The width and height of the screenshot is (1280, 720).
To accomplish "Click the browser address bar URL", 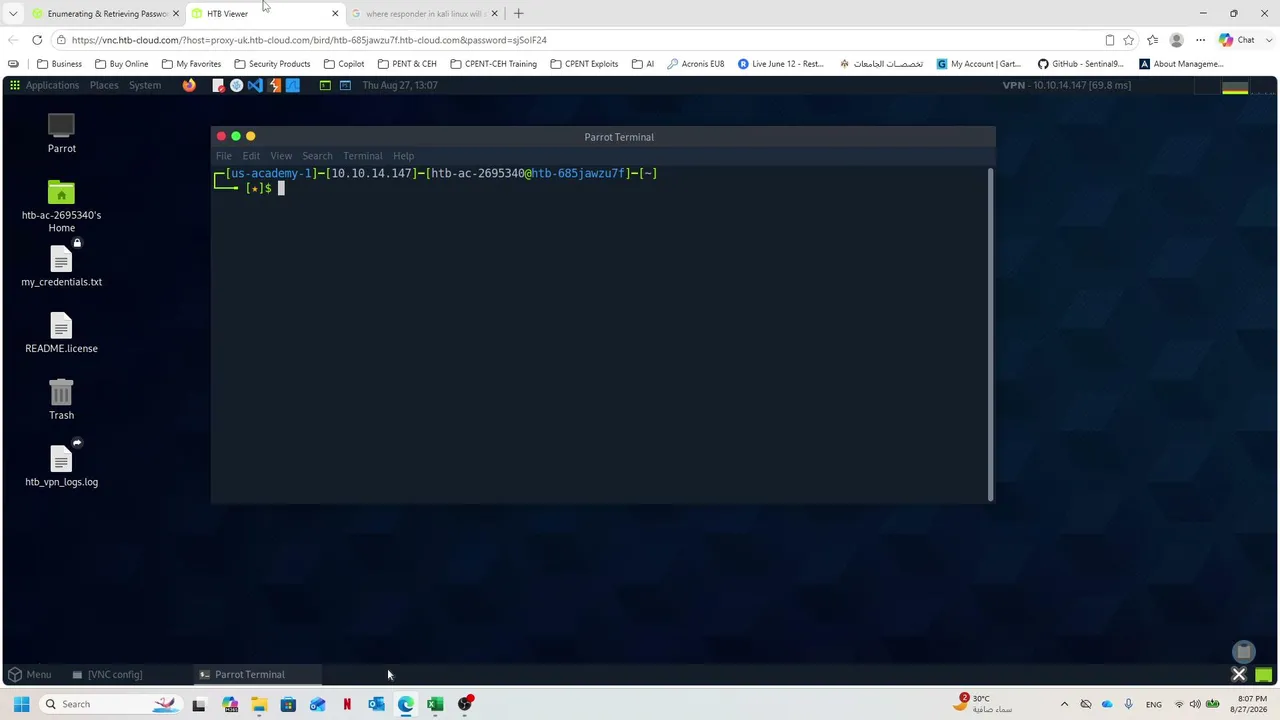I will (x=309, y=40).
